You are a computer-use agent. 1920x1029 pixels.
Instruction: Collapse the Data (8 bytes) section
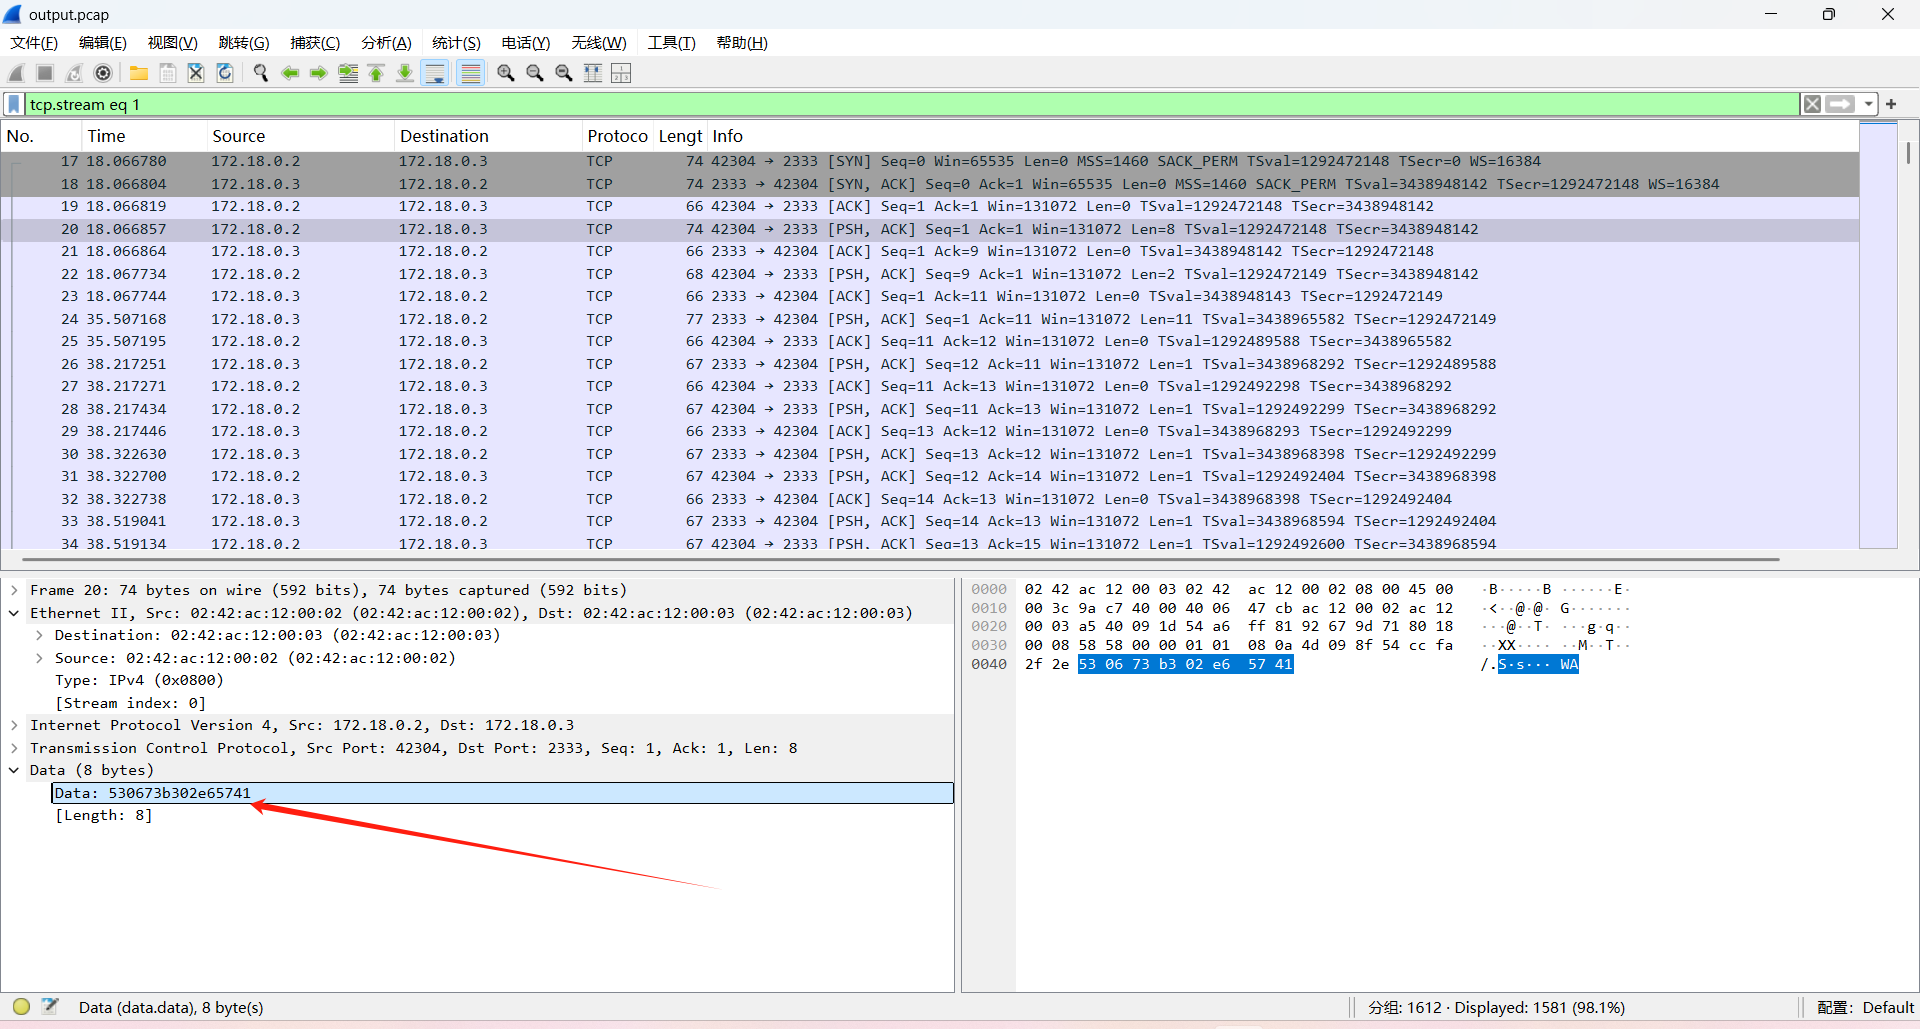click(x=15, y=770)
